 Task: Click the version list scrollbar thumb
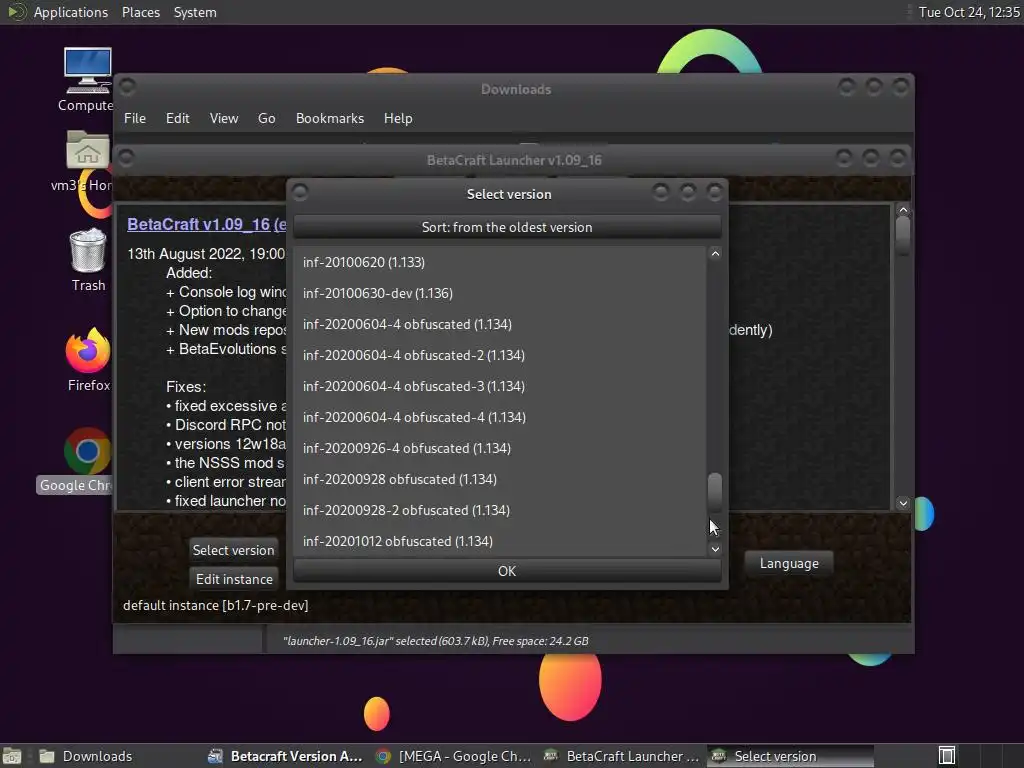coord(715,492)
